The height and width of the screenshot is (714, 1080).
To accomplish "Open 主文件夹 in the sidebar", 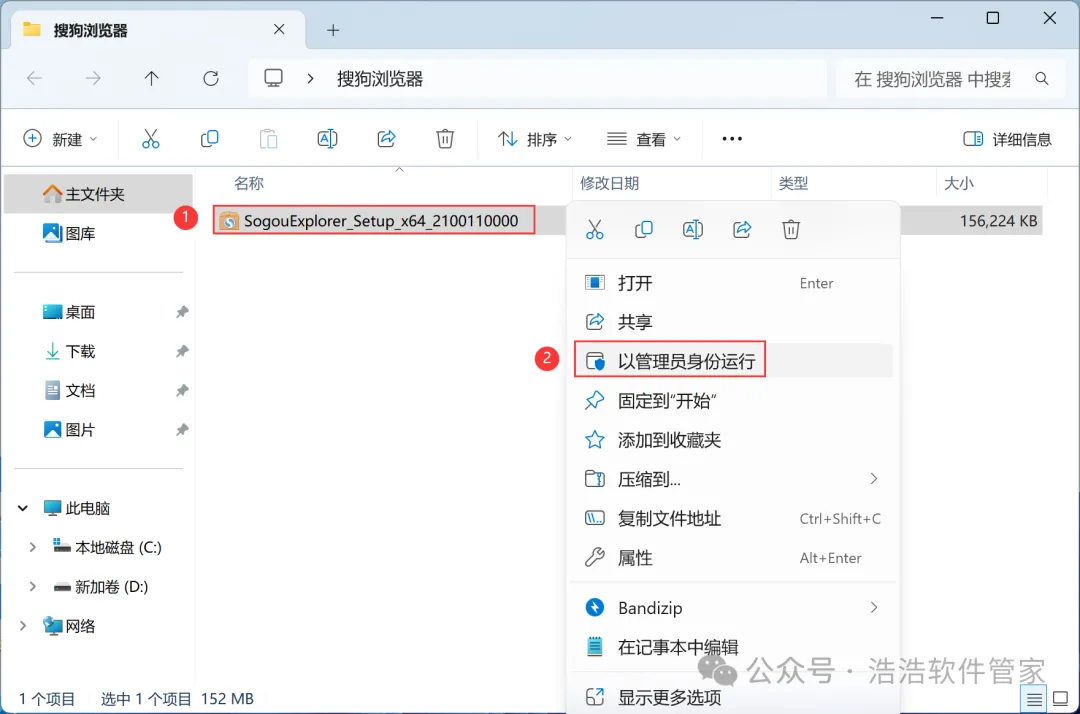I will [x=98, y=194].
